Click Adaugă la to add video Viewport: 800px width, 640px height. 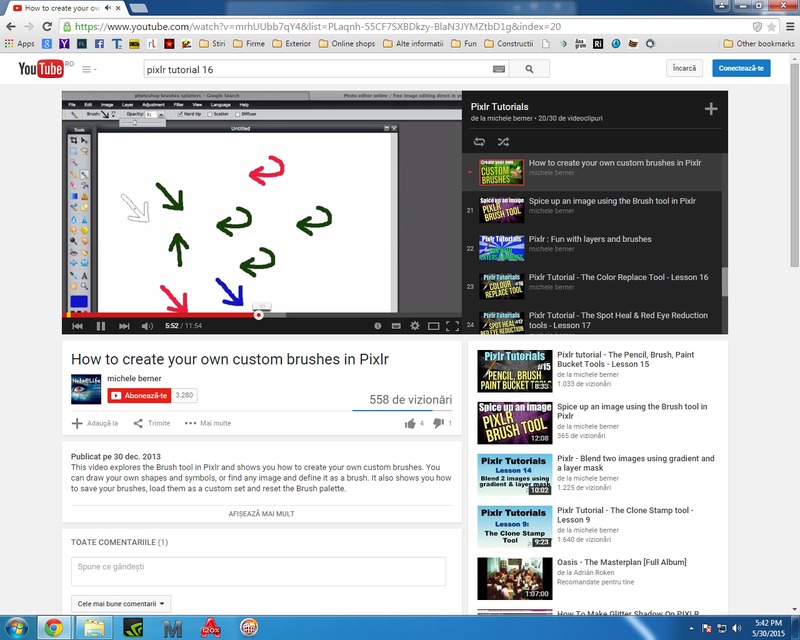(95, 423)
